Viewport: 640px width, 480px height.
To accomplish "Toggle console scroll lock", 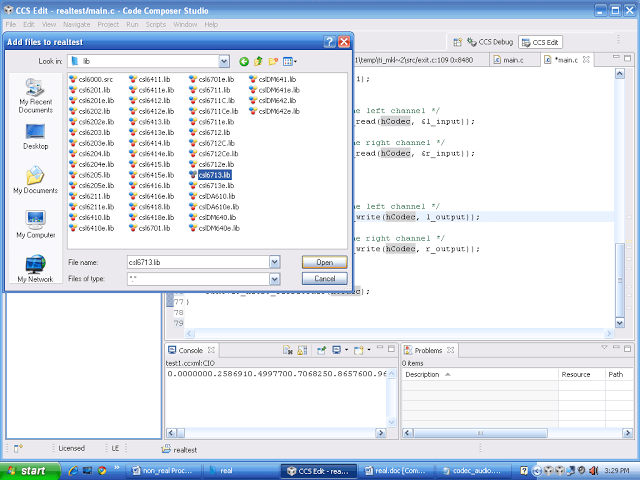I will click(302, 350).
